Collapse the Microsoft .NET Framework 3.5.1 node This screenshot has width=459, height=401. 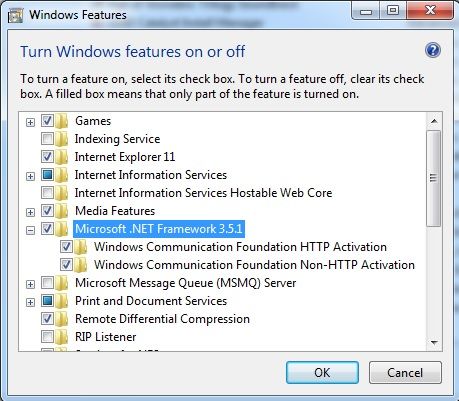[x=30, y=230]
